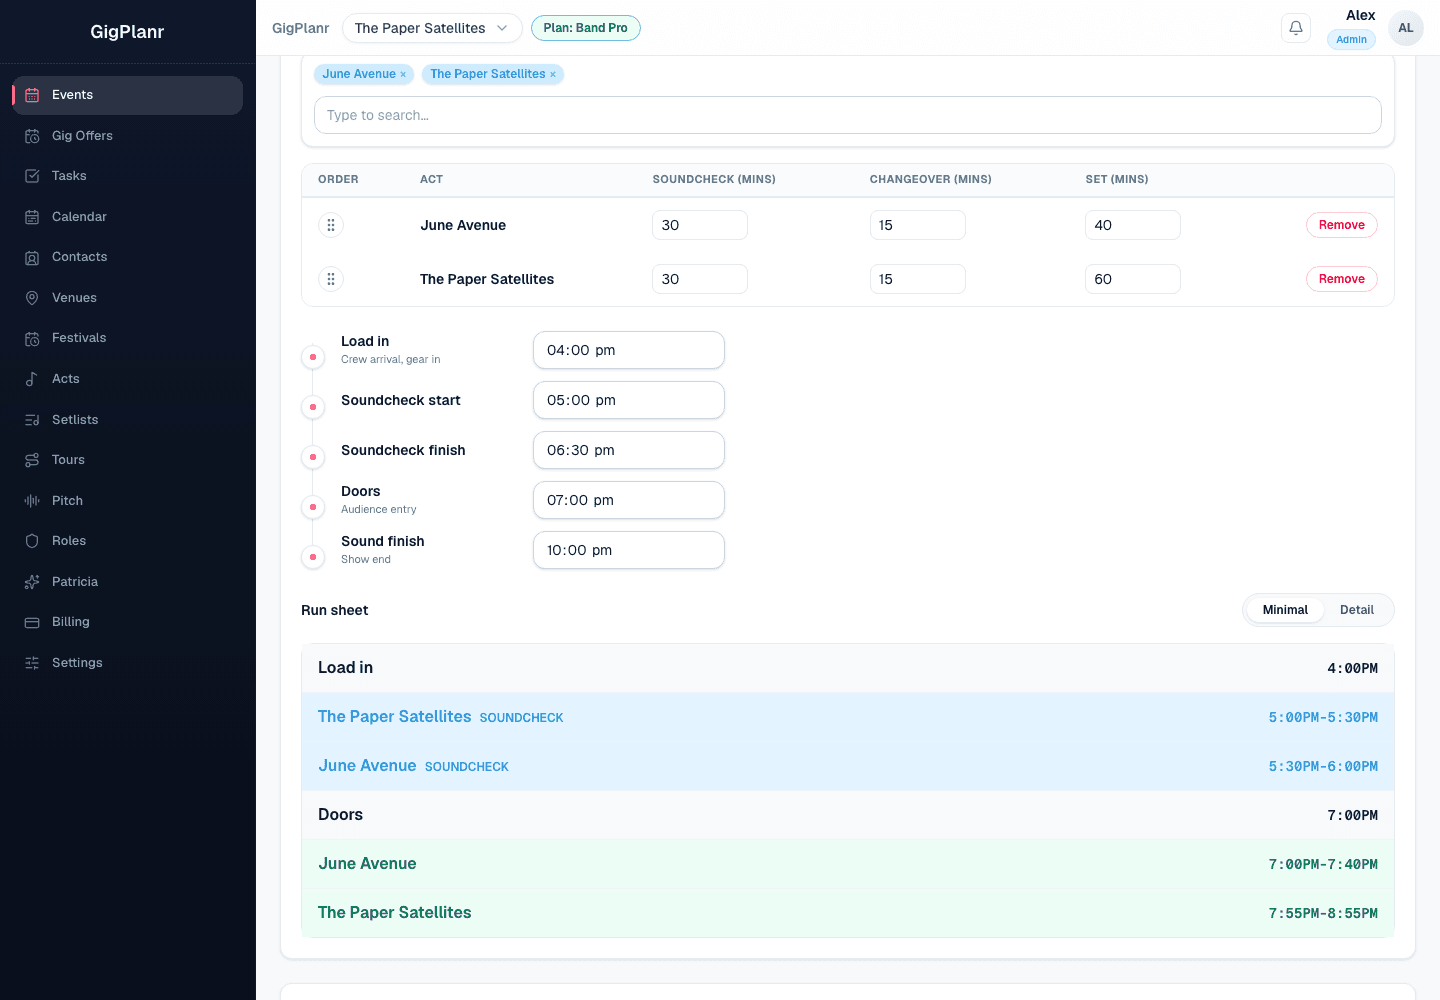Remove June Avenue from the lineup
1440x1000 pixels.
tap(1341, 225)
